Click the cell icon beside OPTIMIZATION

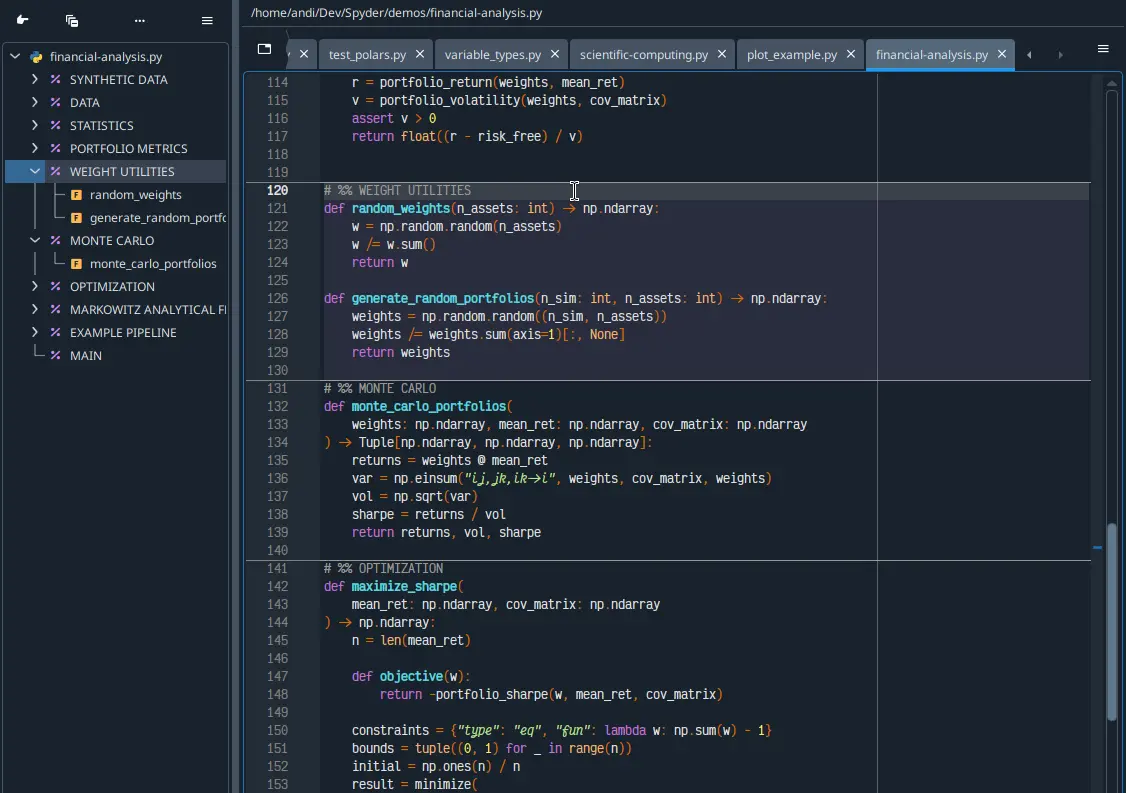coord(55,287)
